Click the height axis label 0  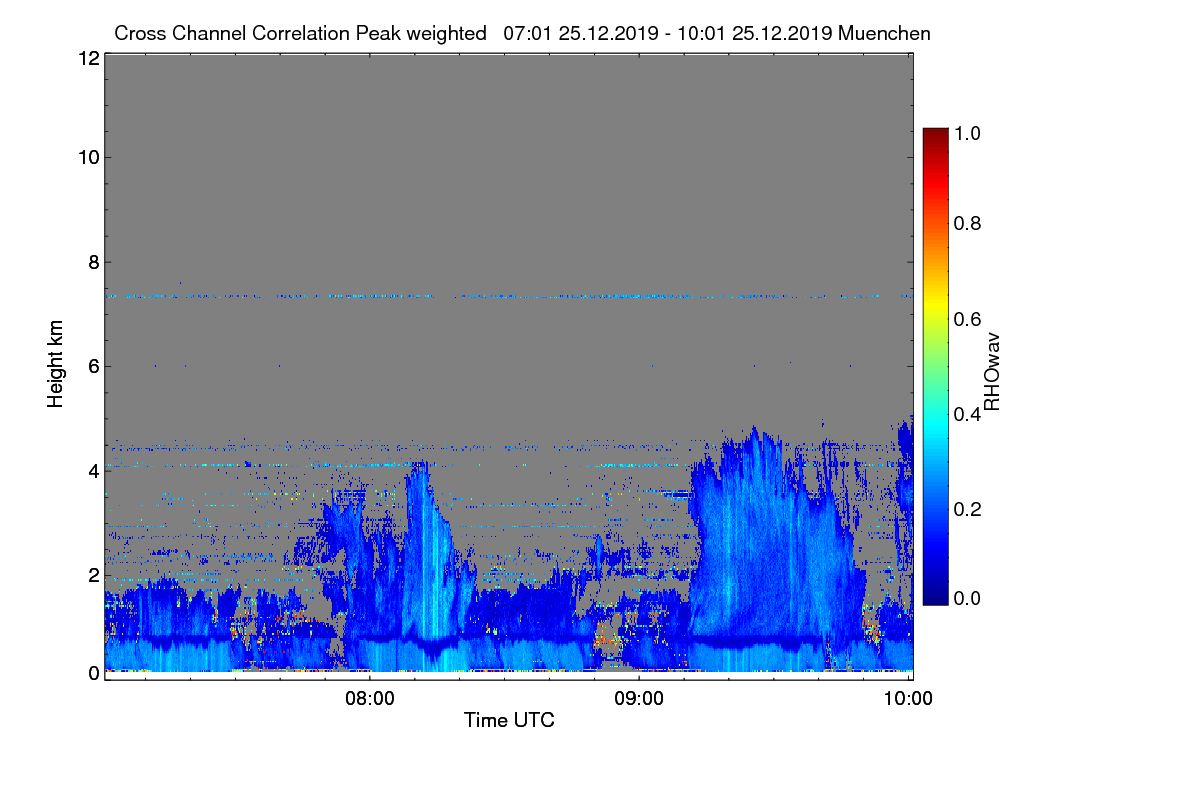92,673
